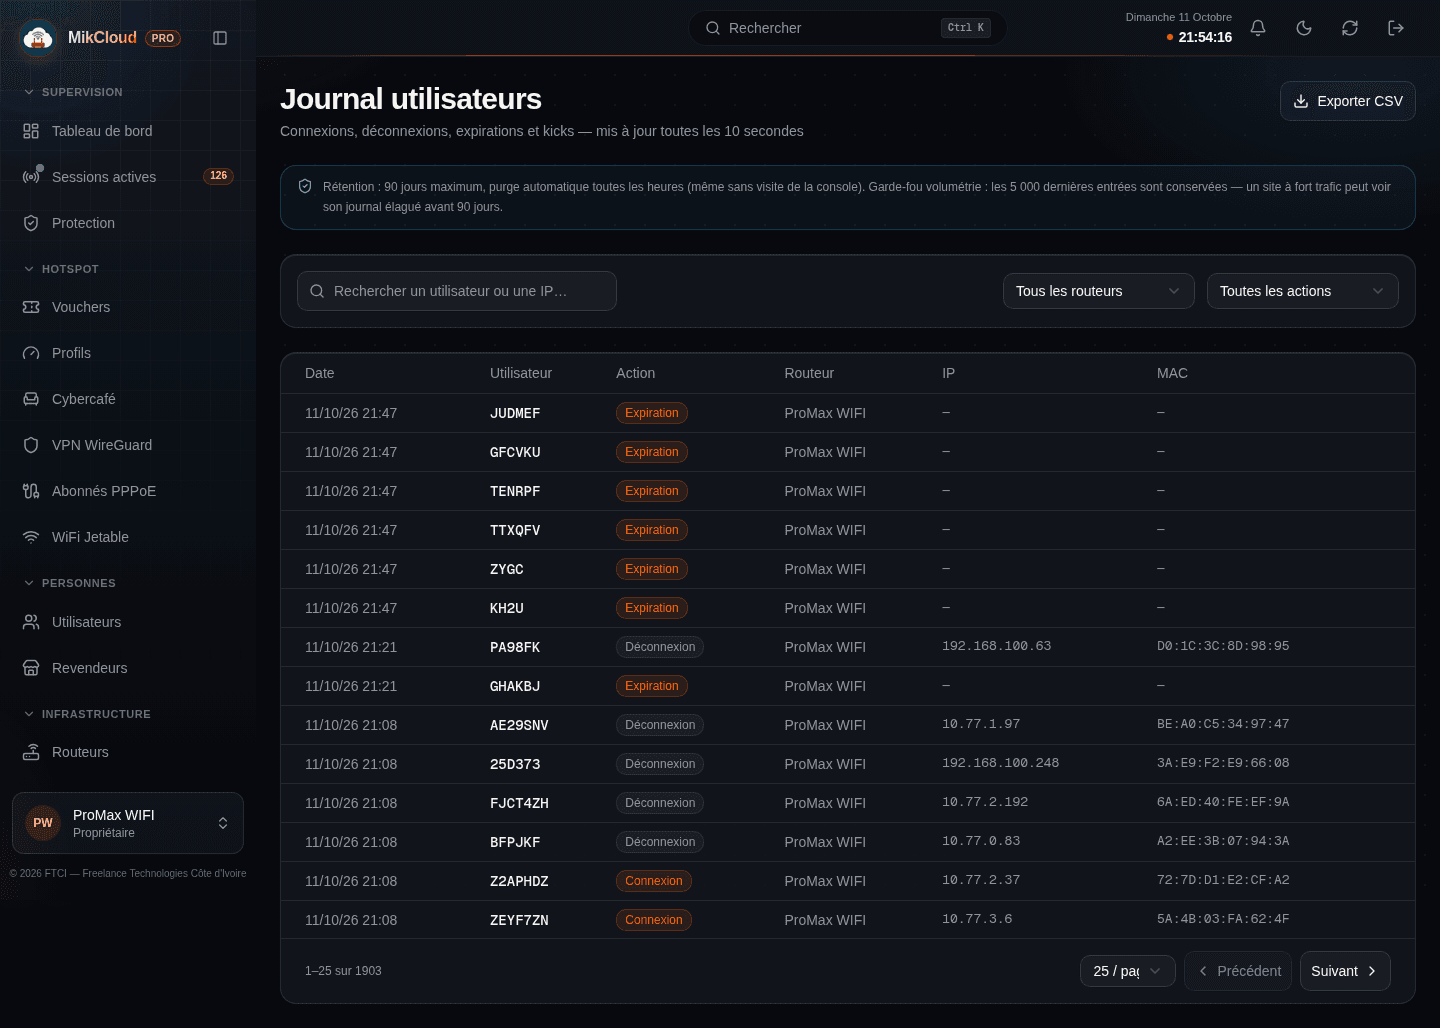Click the 126 sessions badge

pyautogui.click(x=218, y=176)
